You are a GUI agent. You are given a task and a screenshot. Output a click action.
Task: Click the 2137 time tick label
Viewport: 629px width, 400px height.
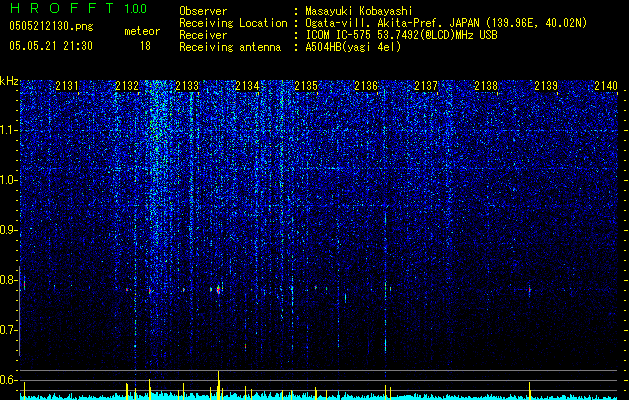pos(426,86)
